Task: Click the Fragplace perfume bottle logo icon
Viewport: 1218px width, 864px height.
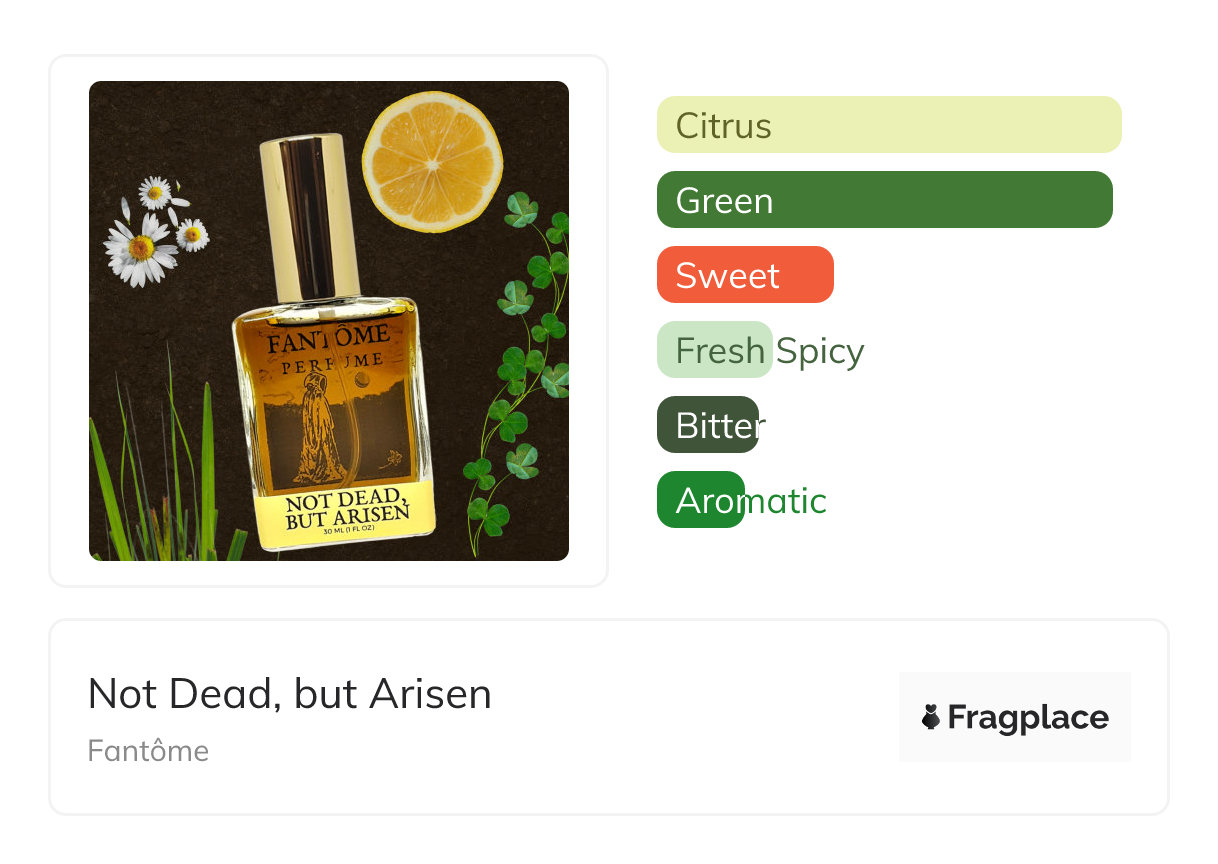Action: tap(931, 717)
